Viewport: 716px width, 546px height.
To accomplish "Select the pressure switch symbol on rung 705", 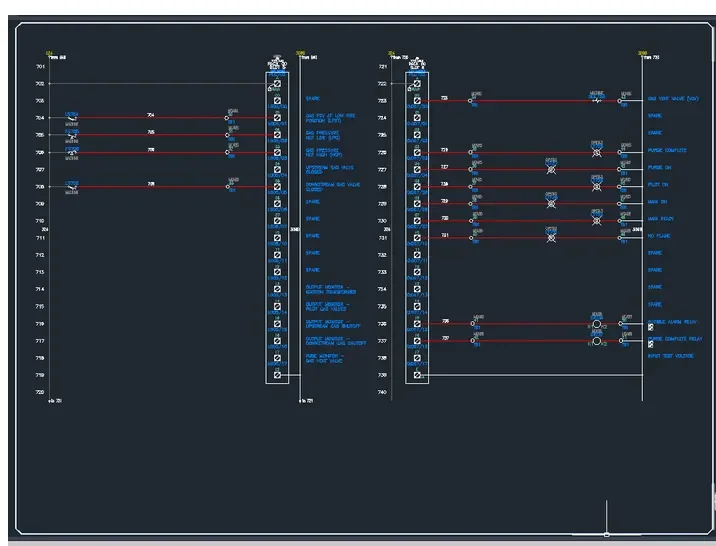I will coord(72,135).
